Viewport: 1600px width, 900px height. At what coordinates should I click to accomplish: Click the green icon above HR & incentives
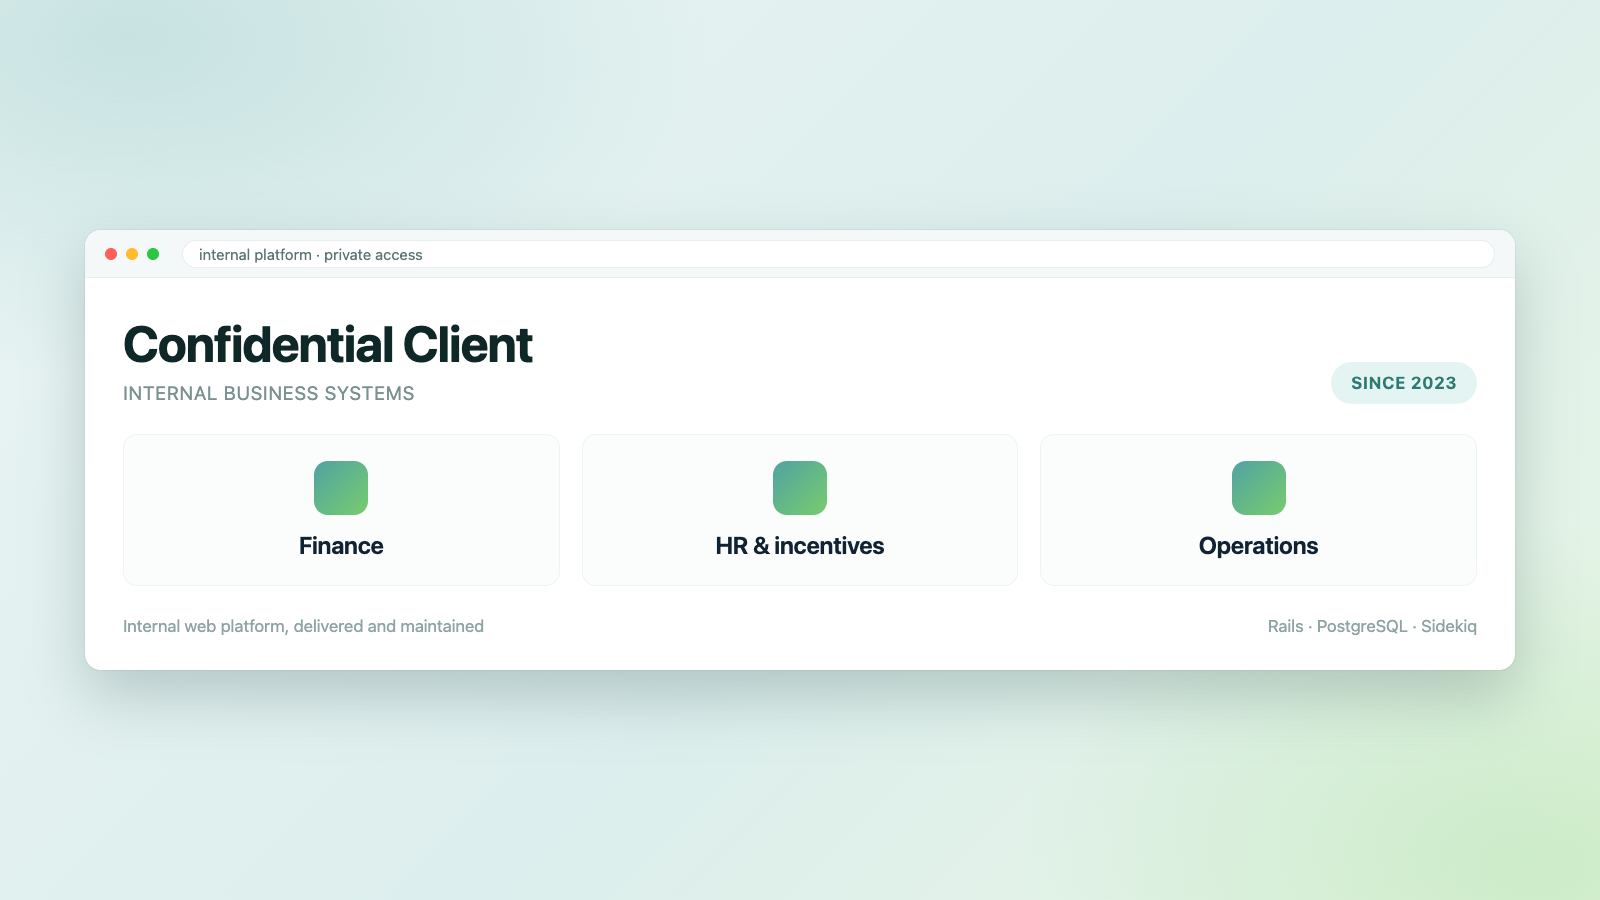[800, 488]
